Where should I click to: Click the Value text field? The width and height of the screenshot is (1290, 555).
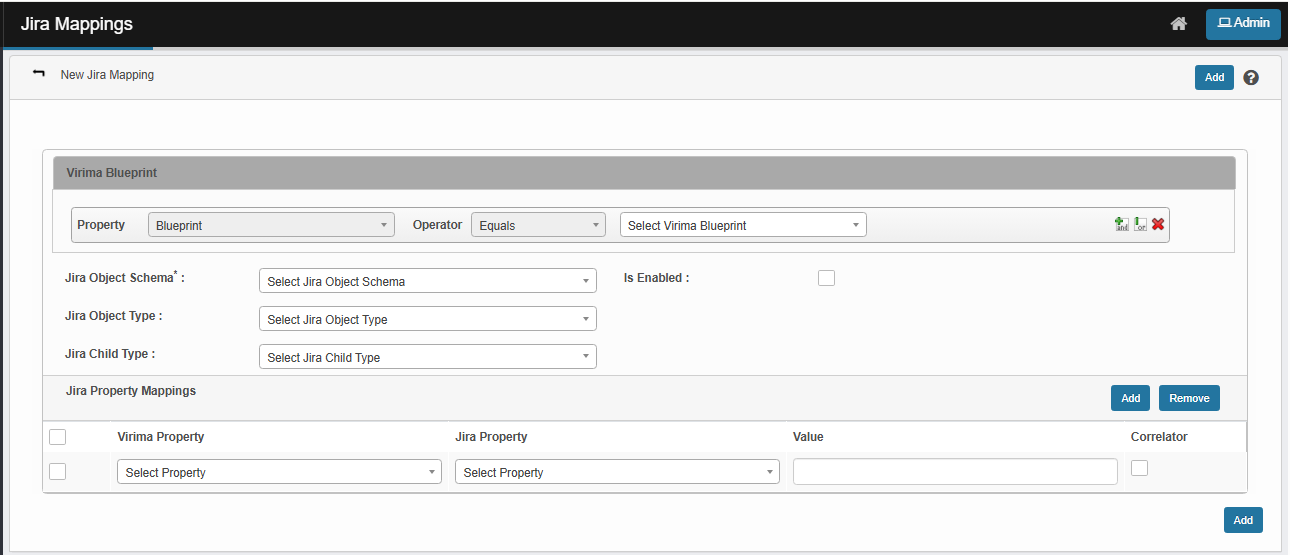click(x=955, y=472)
